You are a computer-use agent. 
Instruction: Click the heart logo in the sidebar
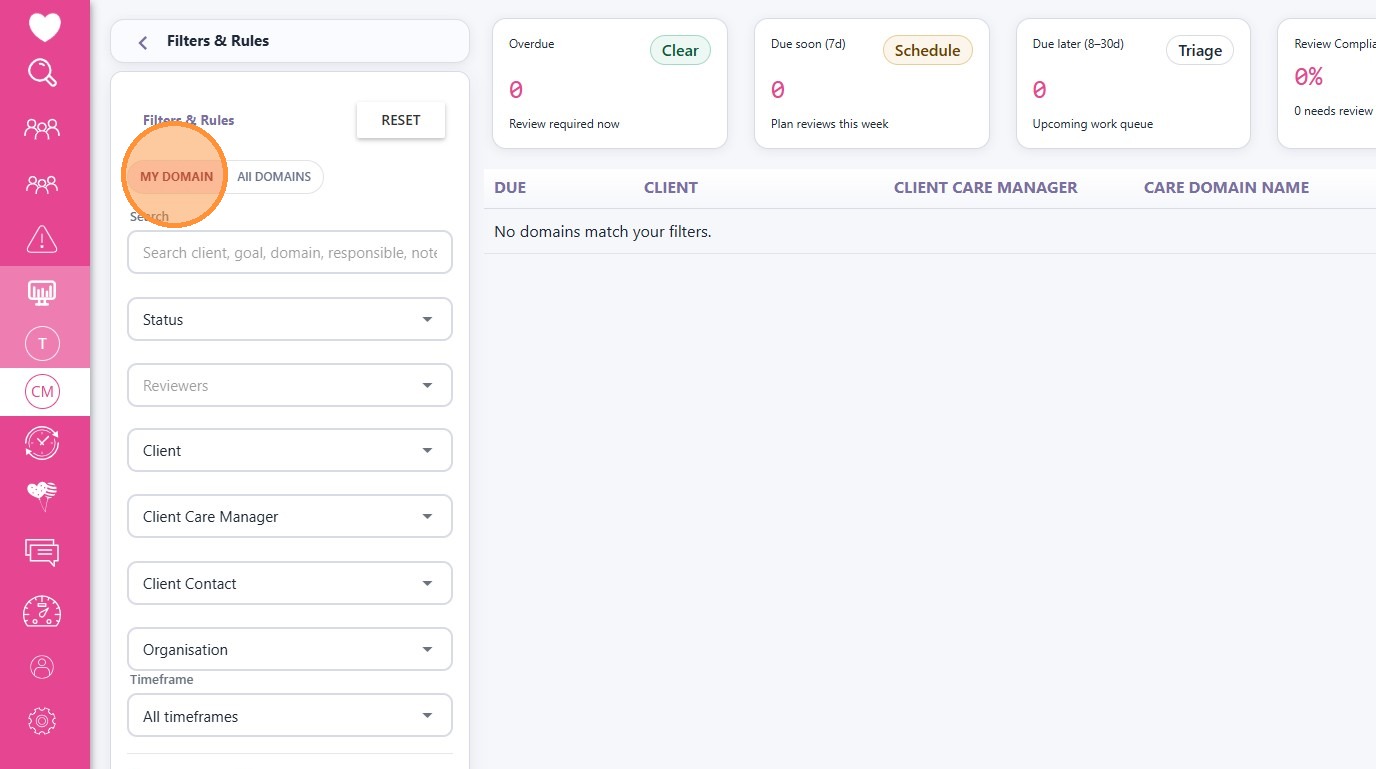[x=44, y=27]
